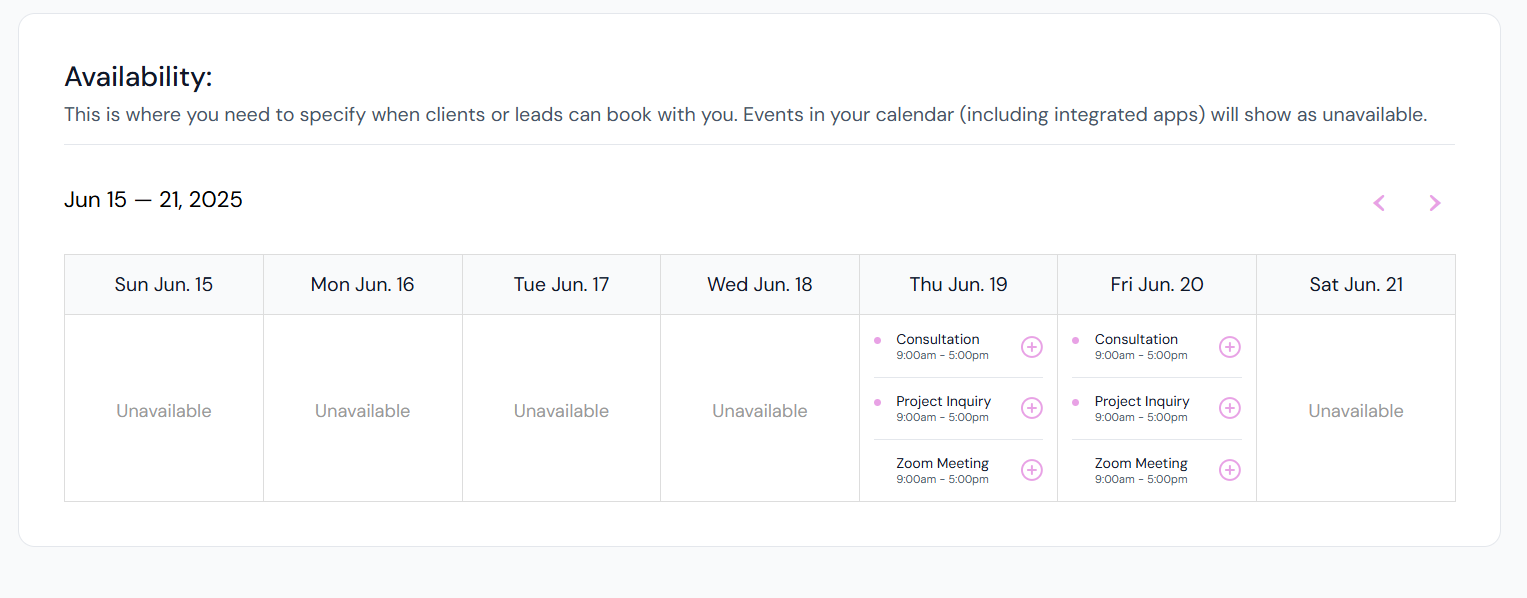Click Tuesday's Unavailable cell
The width and height of the screenshot is (1527, 598).
pos(561,411)
